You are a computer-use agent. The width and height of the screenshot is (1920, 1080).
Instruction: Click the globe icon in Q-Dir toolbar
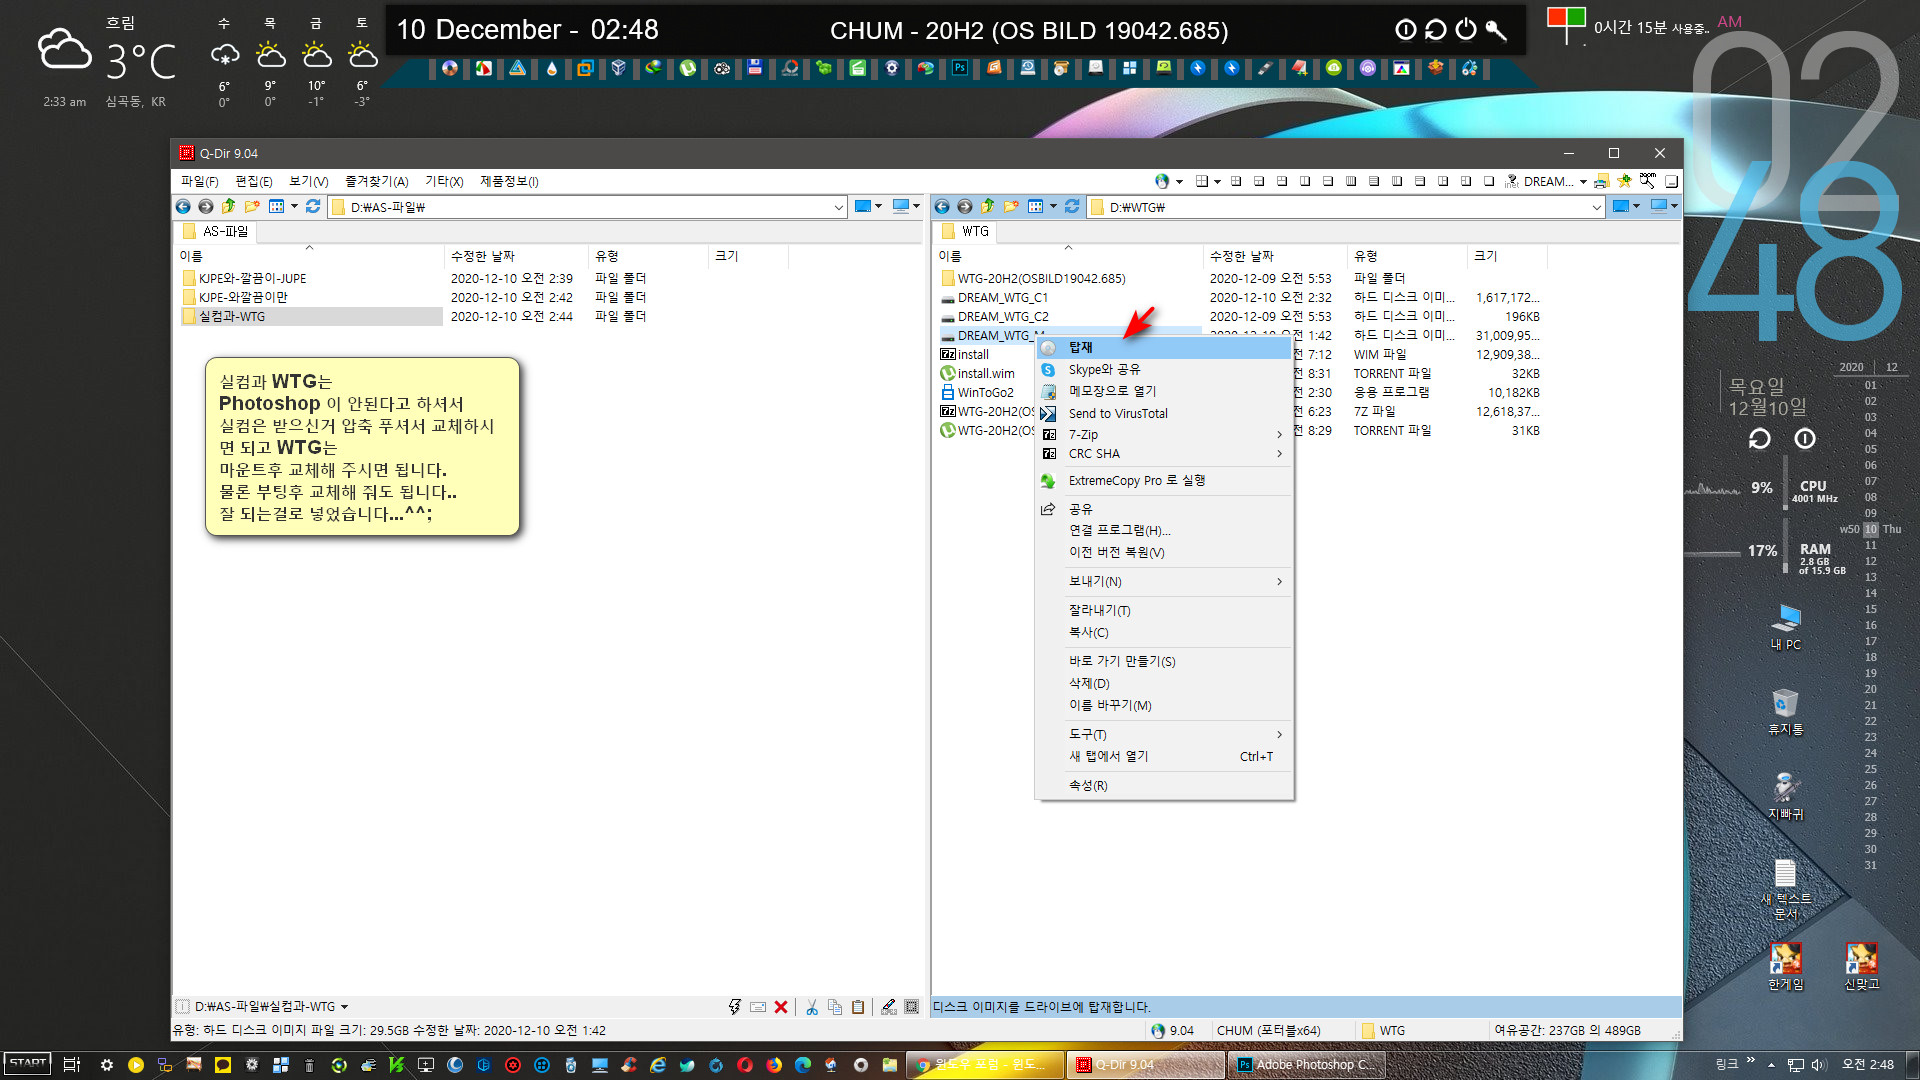coord(1162,181)
